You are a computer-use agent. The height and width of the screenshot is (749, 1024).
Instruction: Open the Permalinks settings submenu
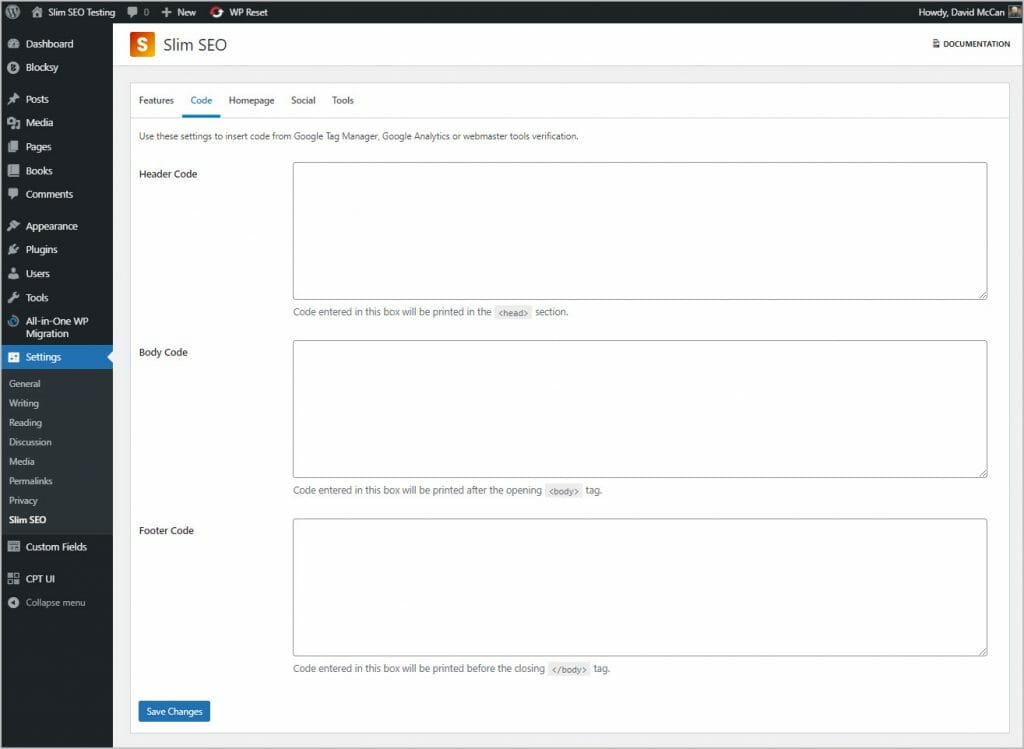[30, 481]
